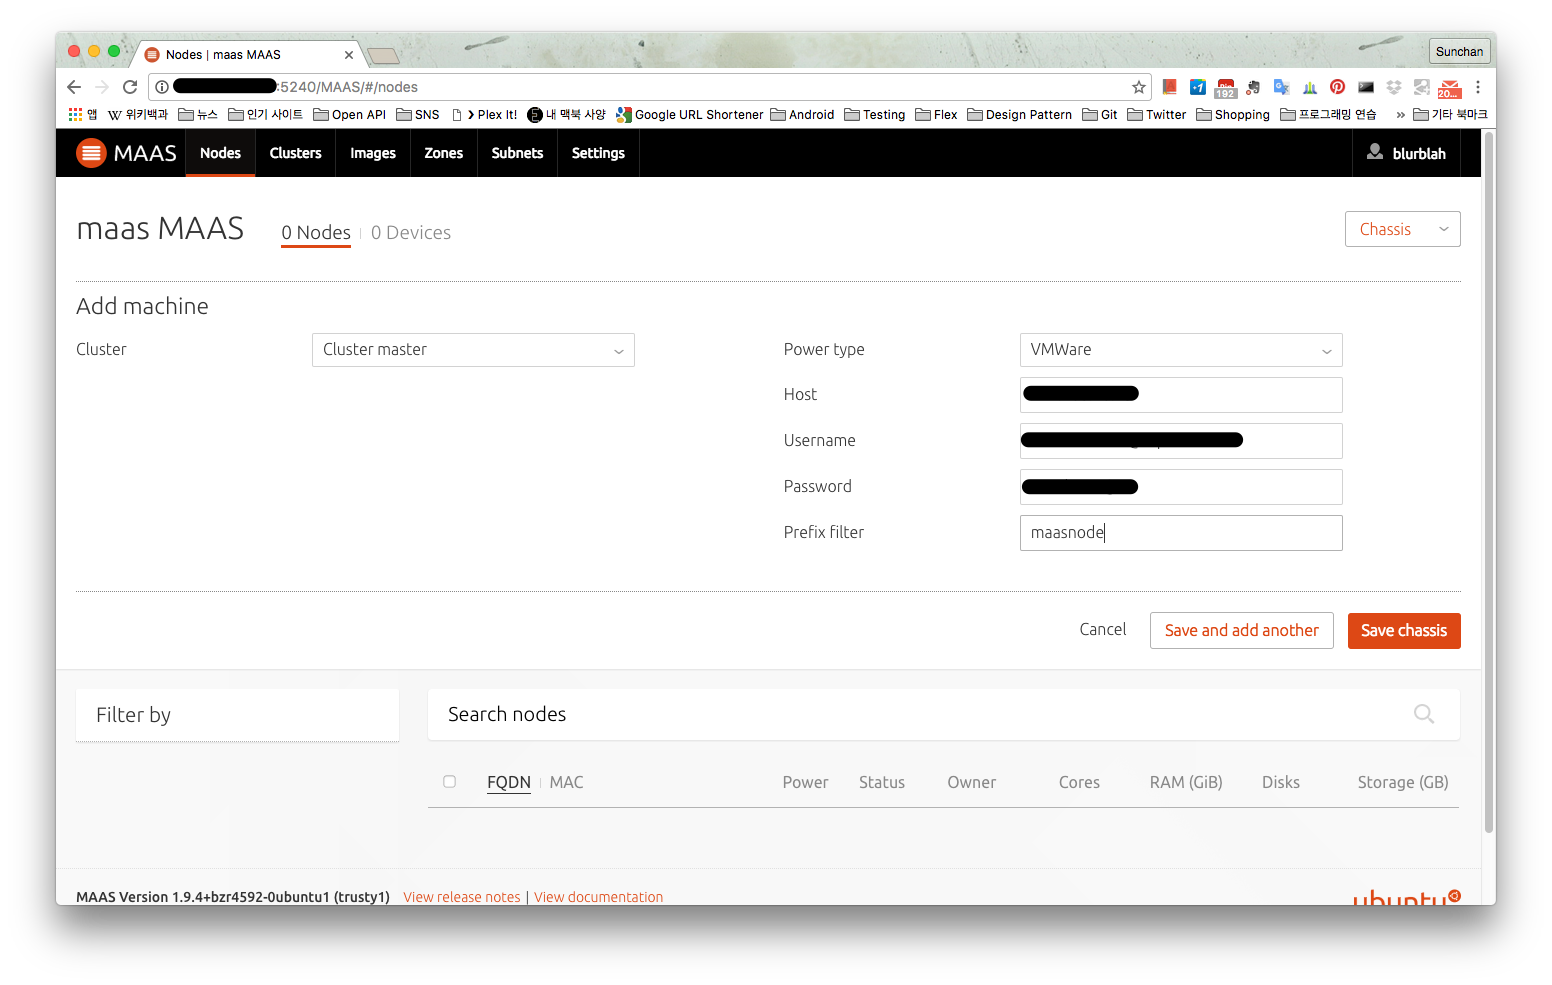Bookmark this page with the star icon
Screen dimensions: 1552x985
[1138, 87]
